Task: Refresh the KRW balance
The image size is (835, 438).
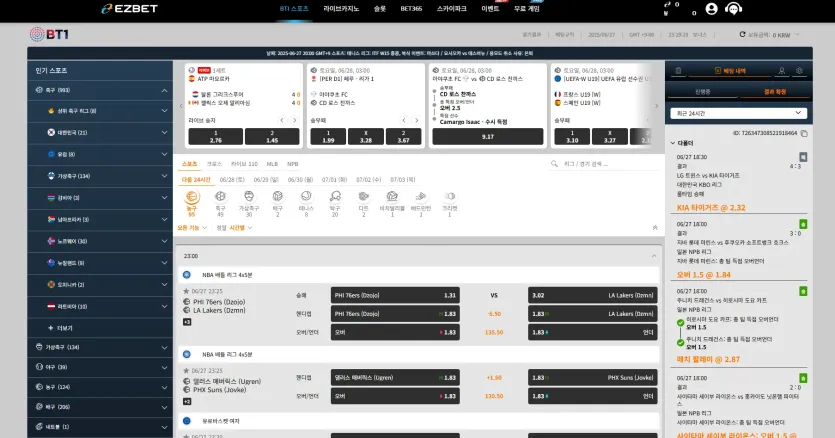Action: click(x=742, y=34)
